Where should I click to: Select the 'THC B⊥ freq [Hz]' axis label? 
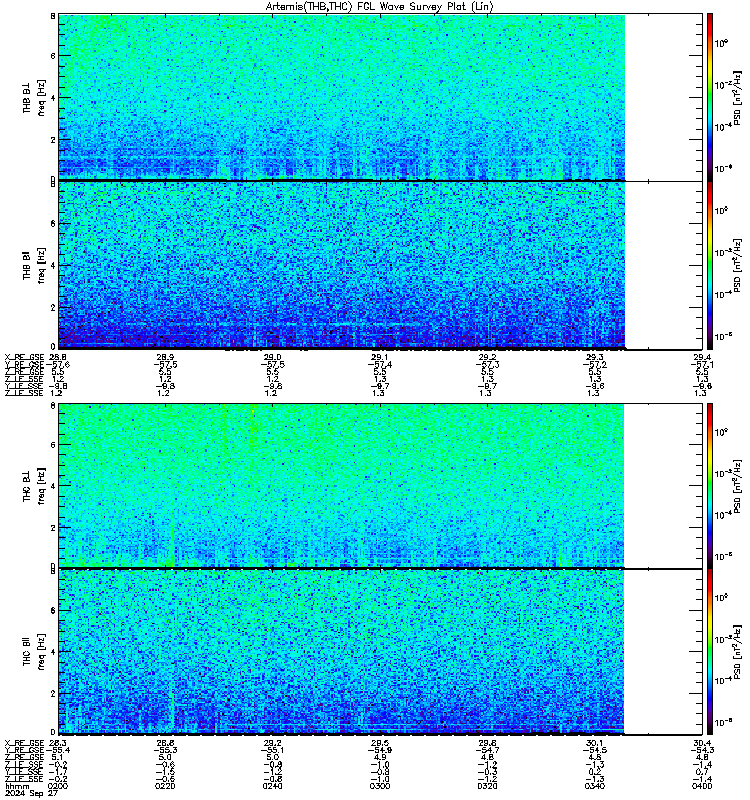pyautogui.click(x=34, y=486)
